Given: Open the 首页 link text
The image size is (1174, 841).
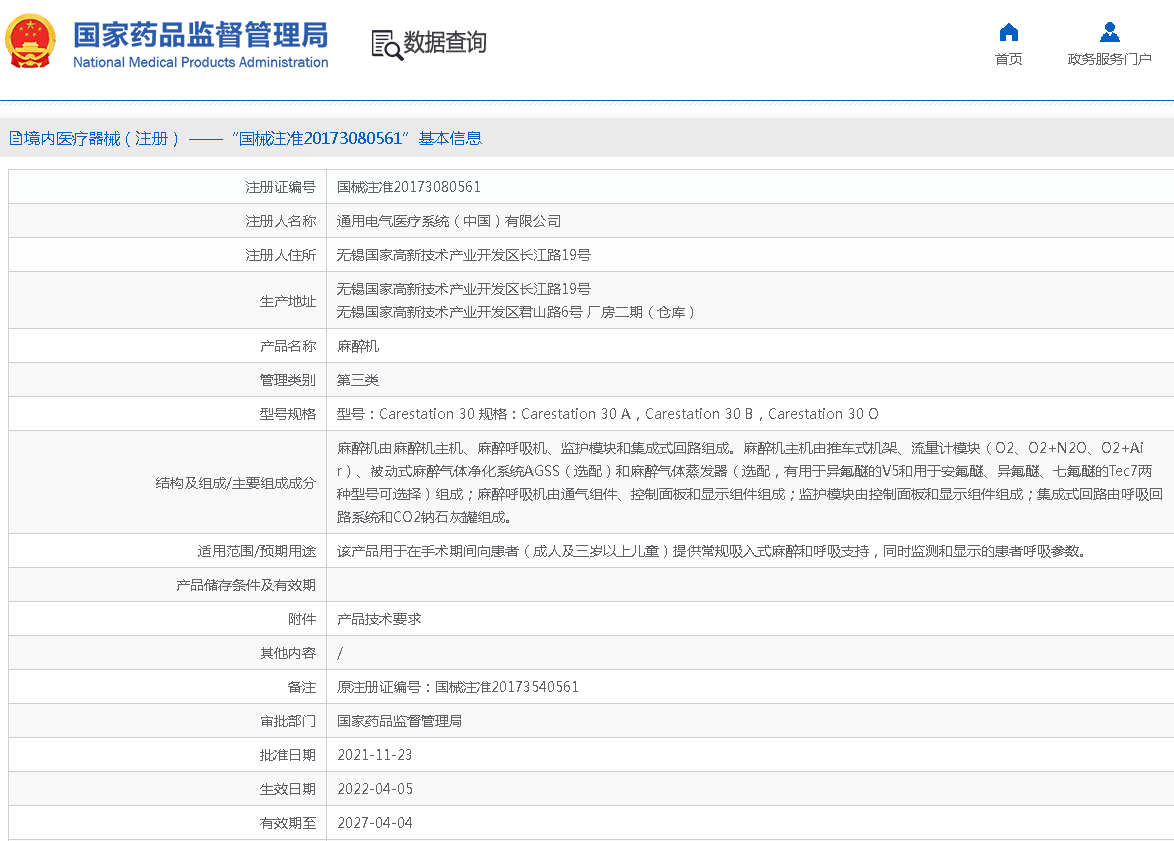Looking at the screenshot, I should tap(1008, 59).
